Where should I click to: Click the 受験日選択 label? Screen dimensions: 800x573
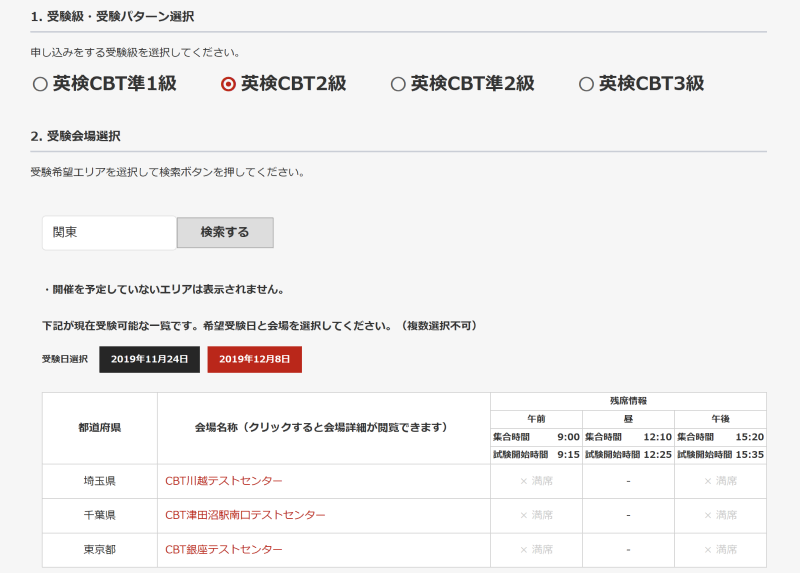click(x=65, y=359)
